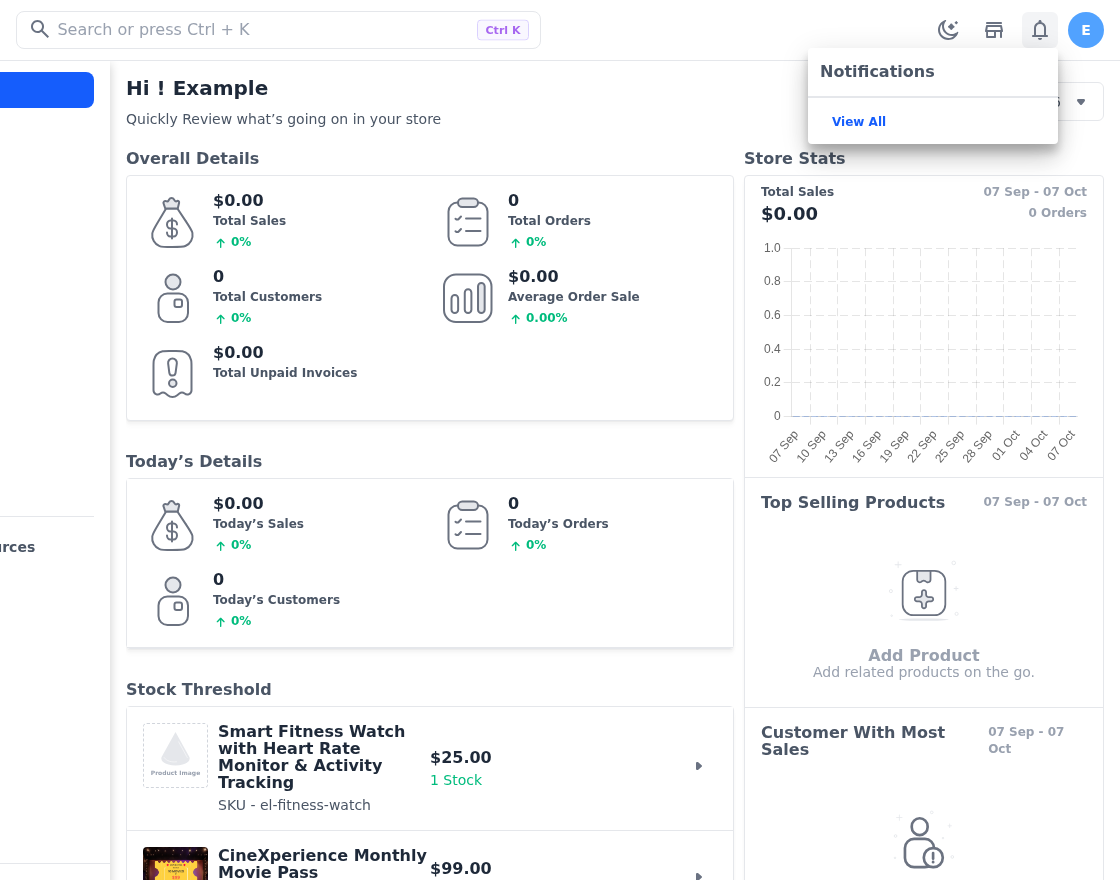Screen dimensions: 1120x880
Task: Toggle dark mode moon icon
Action: pyautogui.click(x=948, y=30)
